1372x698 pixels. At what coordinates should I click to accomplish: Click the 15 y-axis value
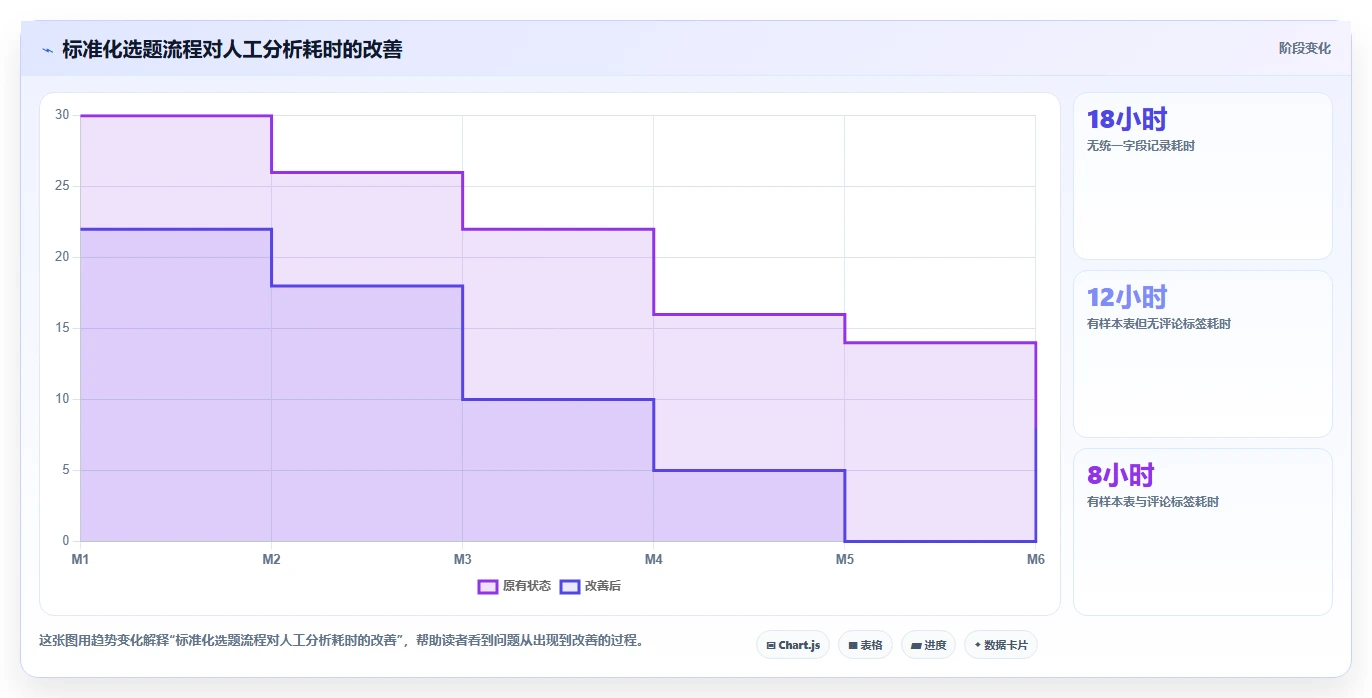(x=62, y=328)
